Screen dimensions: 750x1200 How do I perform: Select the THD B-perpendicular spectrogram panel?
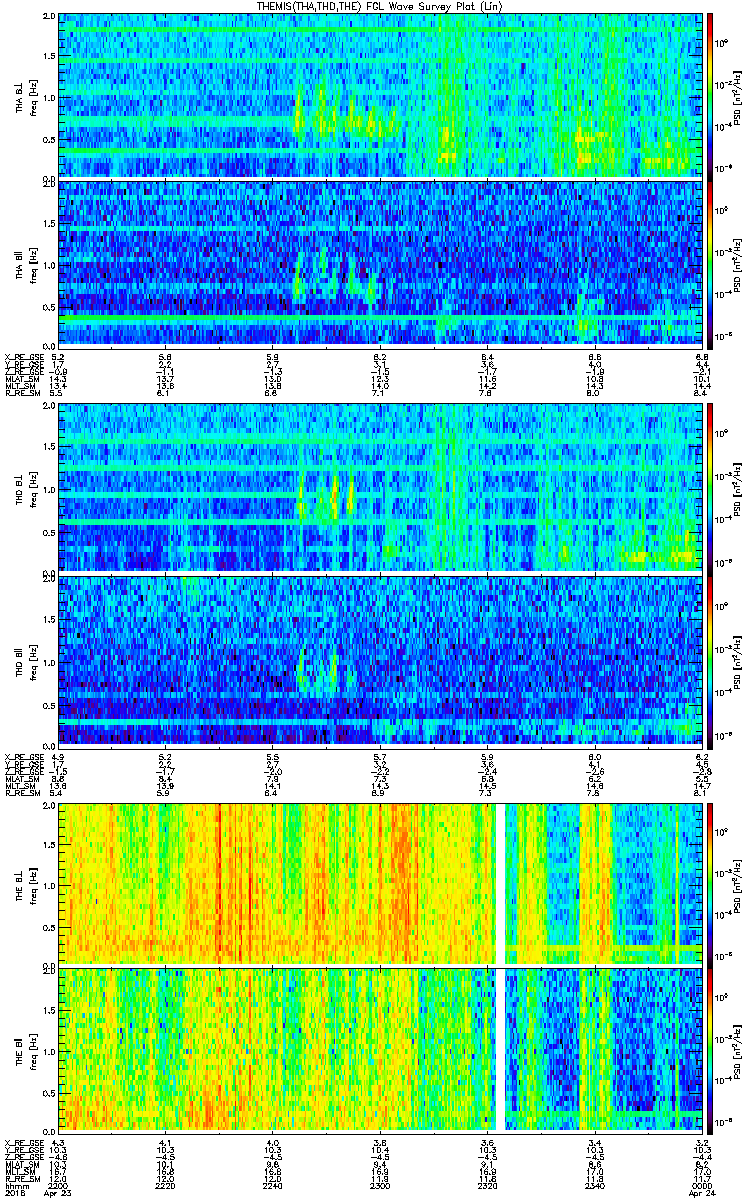[381, 487]
